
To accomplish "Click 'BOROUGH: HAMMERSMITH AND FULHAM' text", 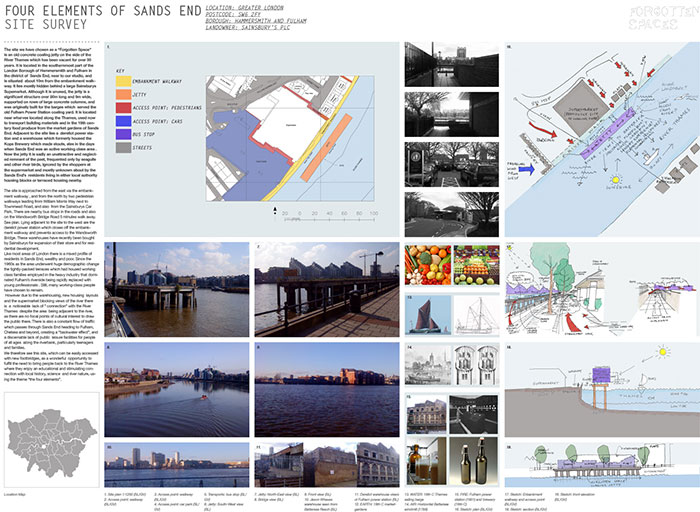I will point(256,21).
